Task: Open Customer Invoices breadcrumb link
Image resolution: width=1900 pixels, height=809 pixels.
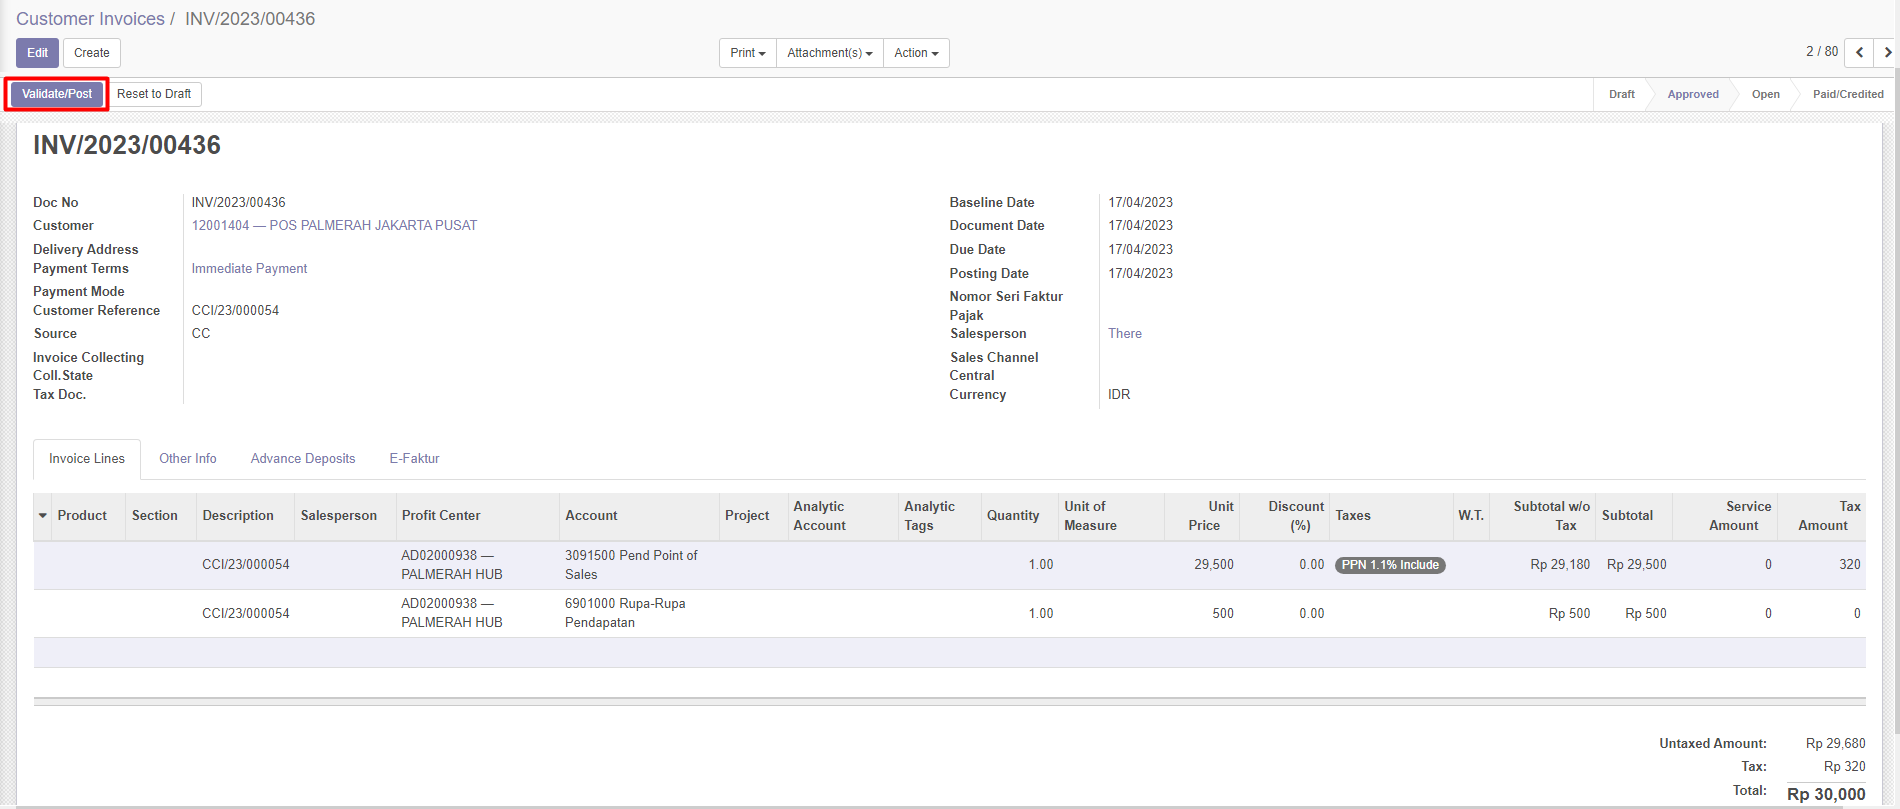Action: [x=90, y=19]
